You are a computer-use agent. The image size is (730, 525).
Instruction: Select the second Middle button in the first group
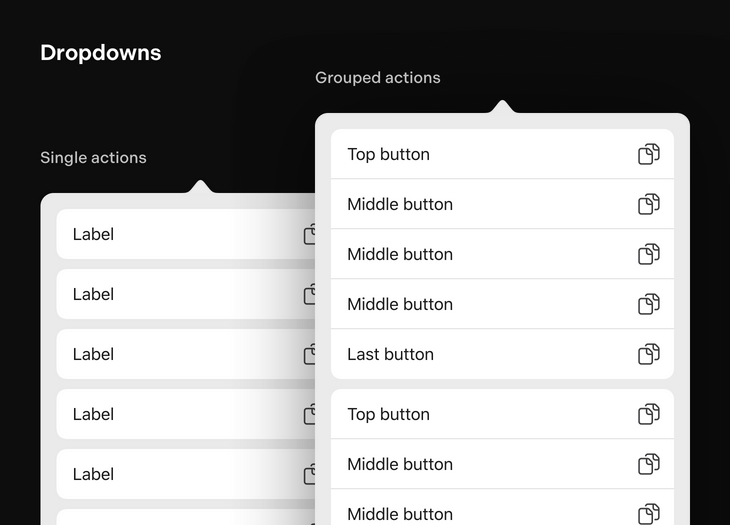(400, 254)
